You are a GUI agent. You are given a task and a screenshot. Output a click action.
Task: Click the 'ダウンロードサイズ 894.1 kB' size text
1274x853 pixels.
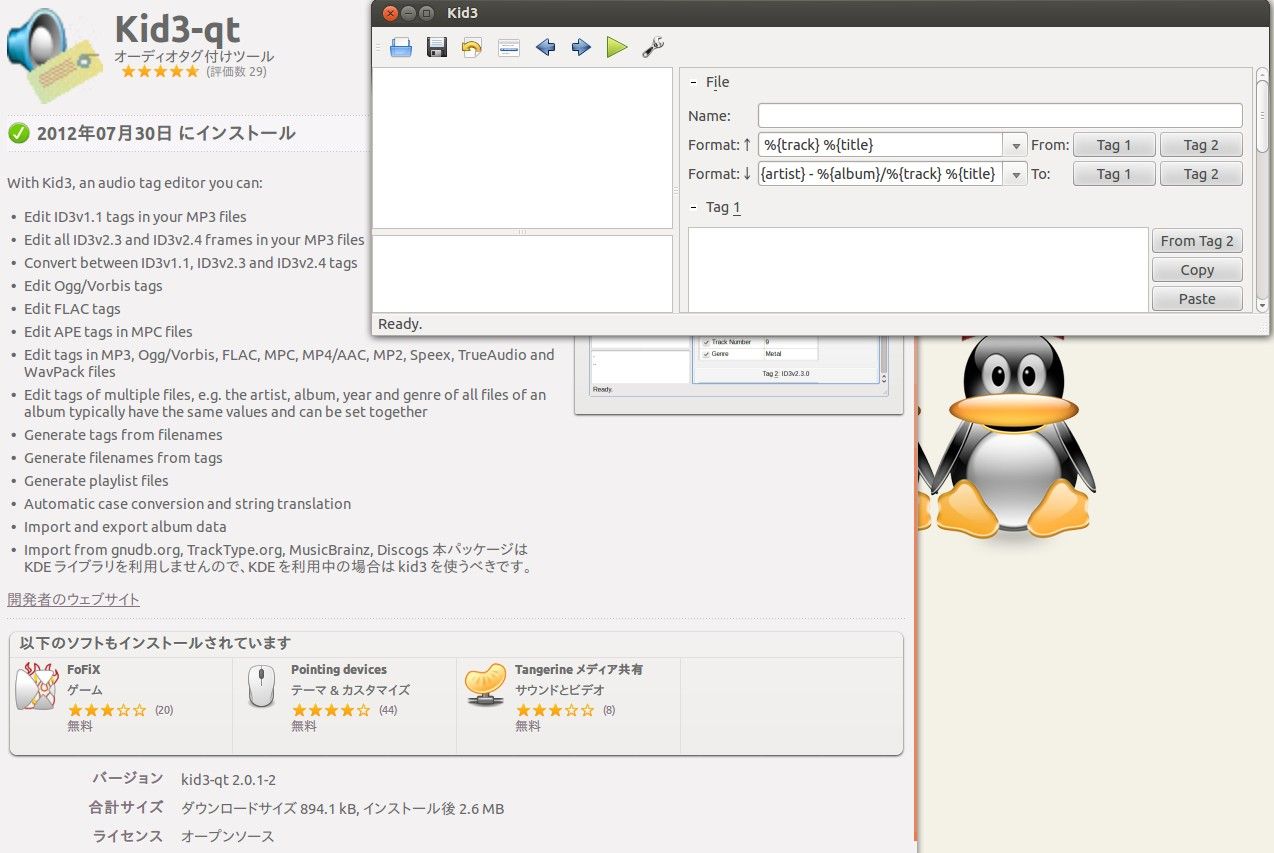click(x=267, y=808)
